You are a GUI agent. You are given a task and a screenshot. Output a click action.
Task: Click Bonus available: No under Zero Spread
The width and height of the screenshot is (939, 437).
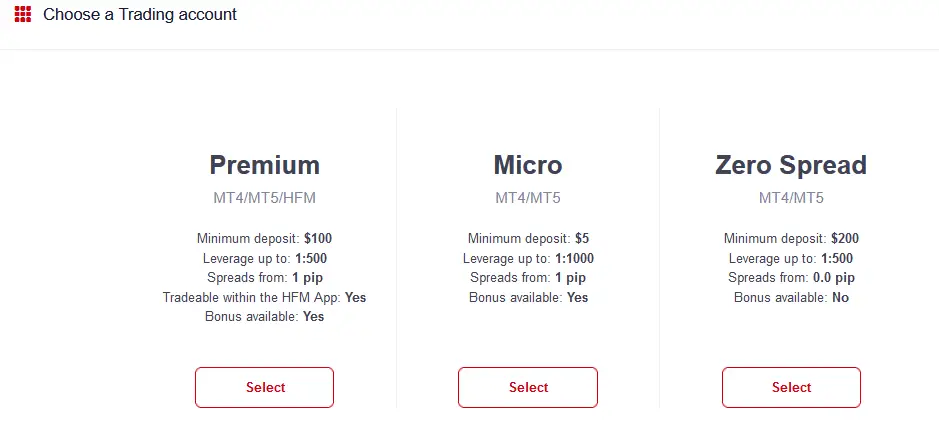[791, 298]
